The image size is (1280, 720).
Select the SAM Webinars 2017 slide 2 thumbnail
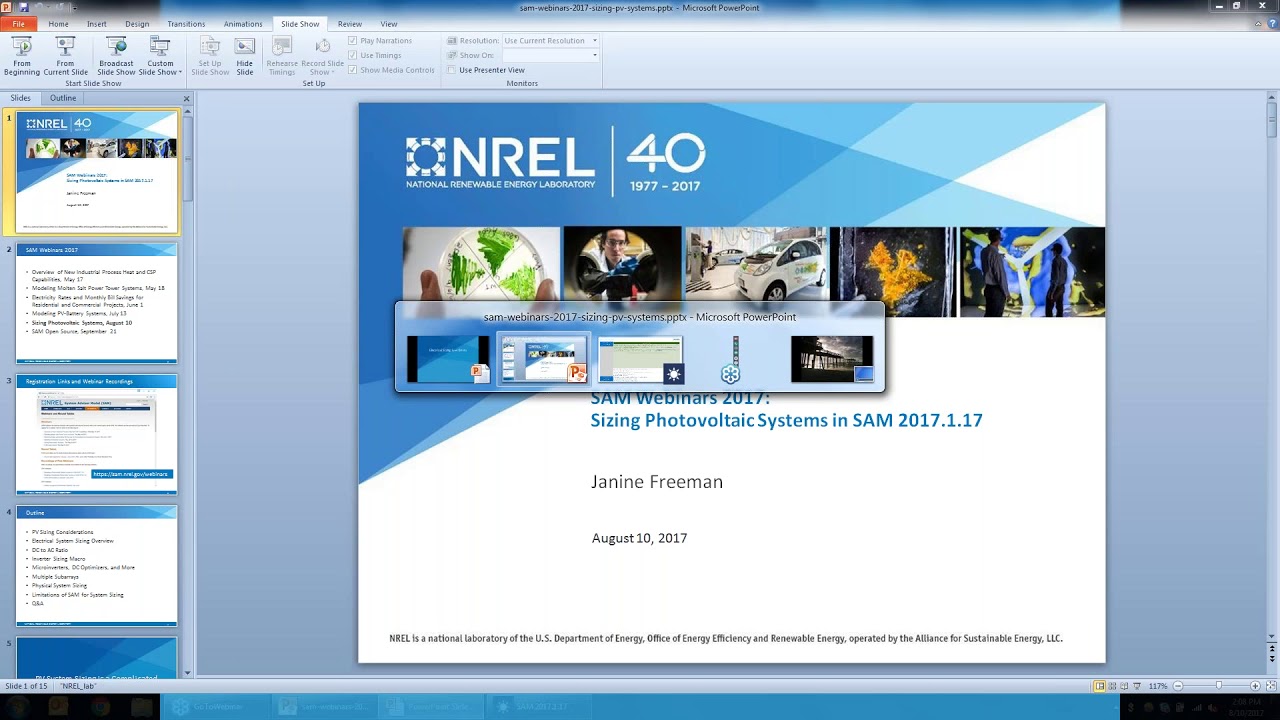(x=97, y=303)
